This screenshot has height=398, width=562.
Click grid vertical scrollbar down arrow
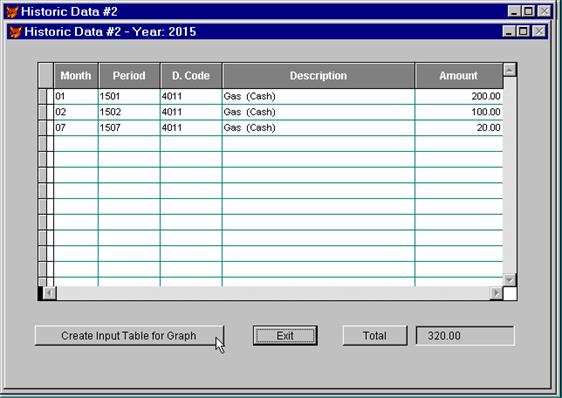(x=510, y=280)
